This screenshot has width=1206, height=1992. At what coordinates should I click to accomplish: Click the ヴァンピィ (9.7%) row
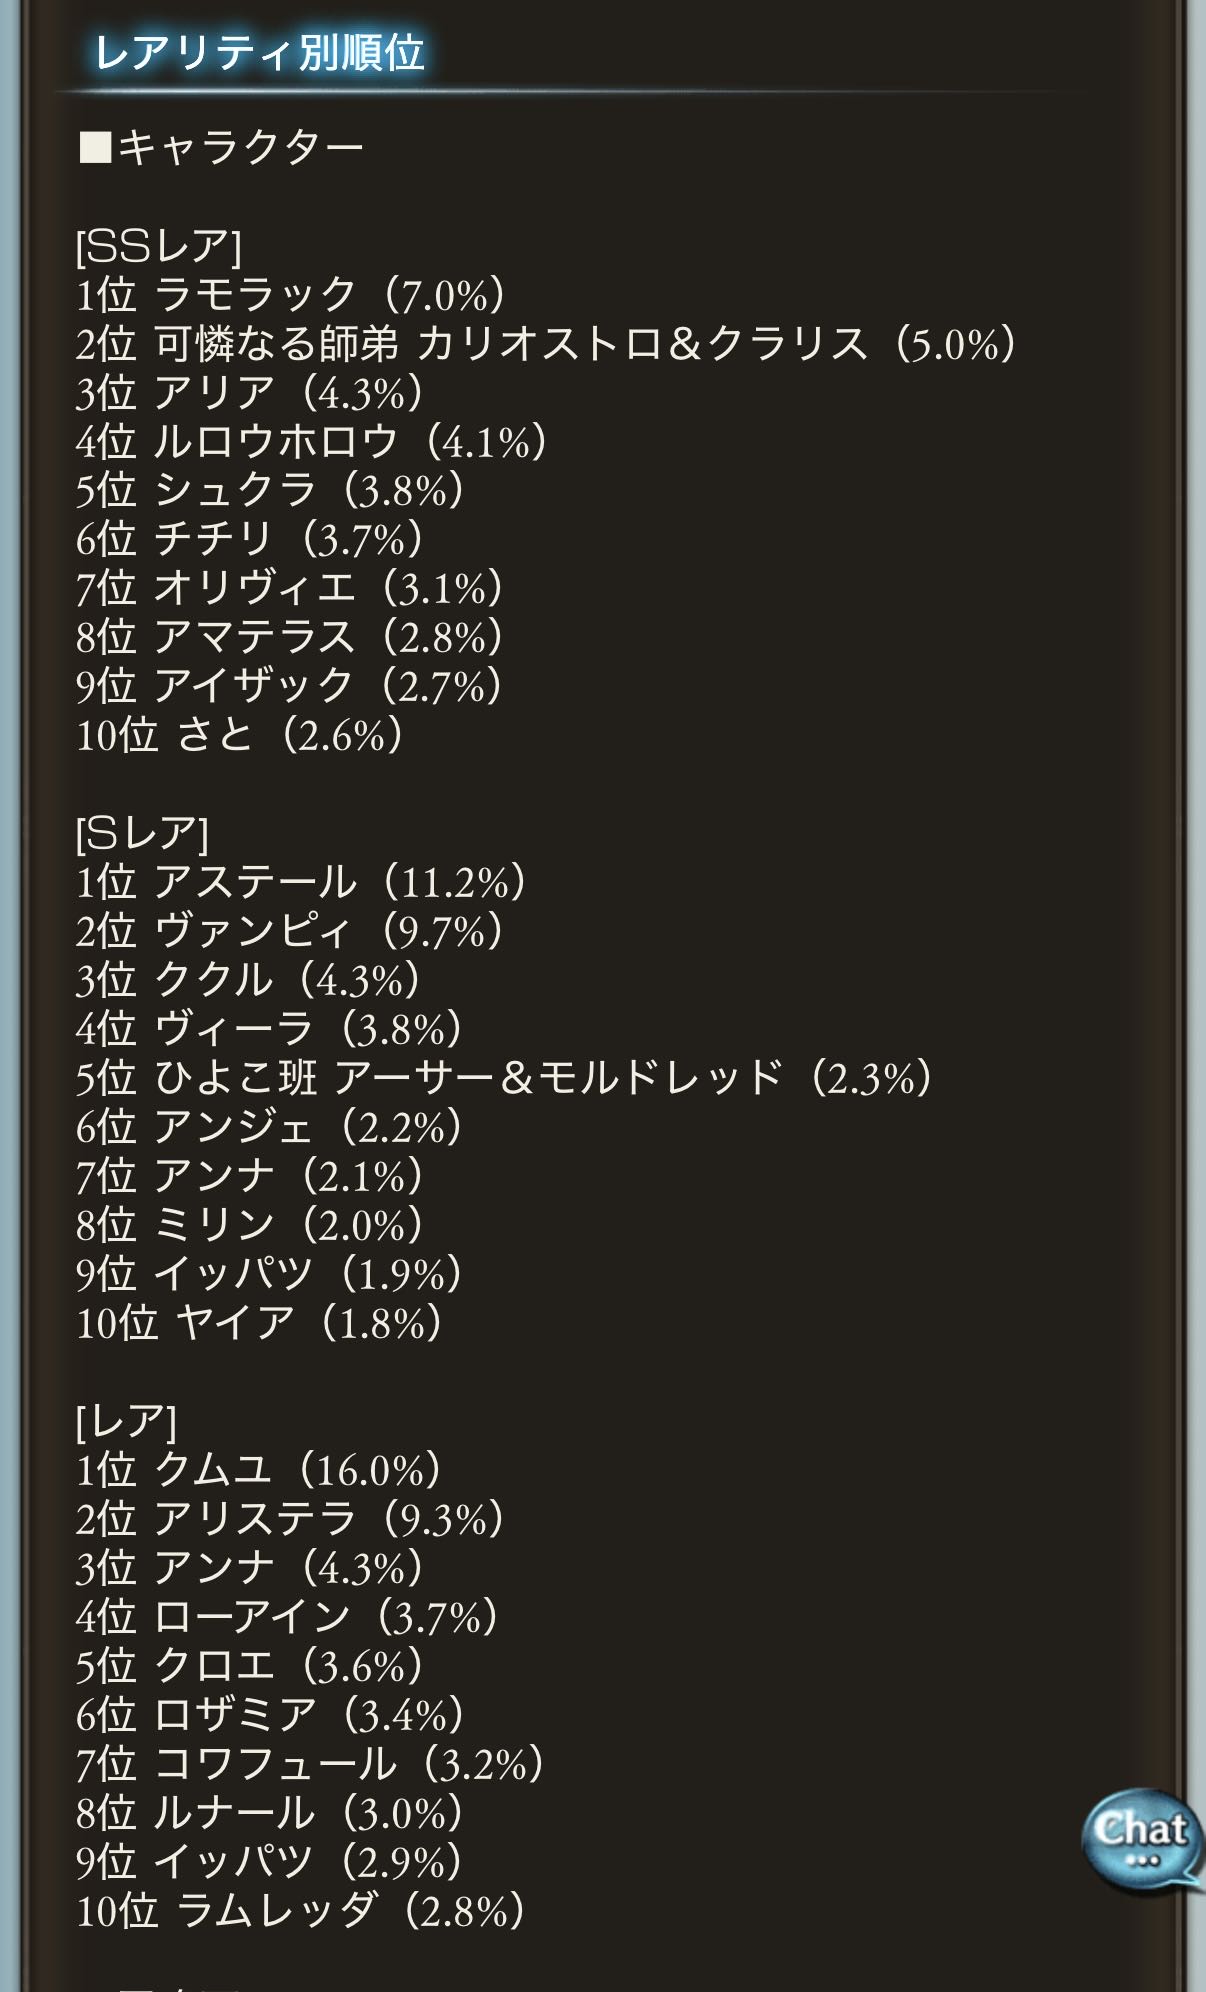pyautogui.click(x=289, y=931)
